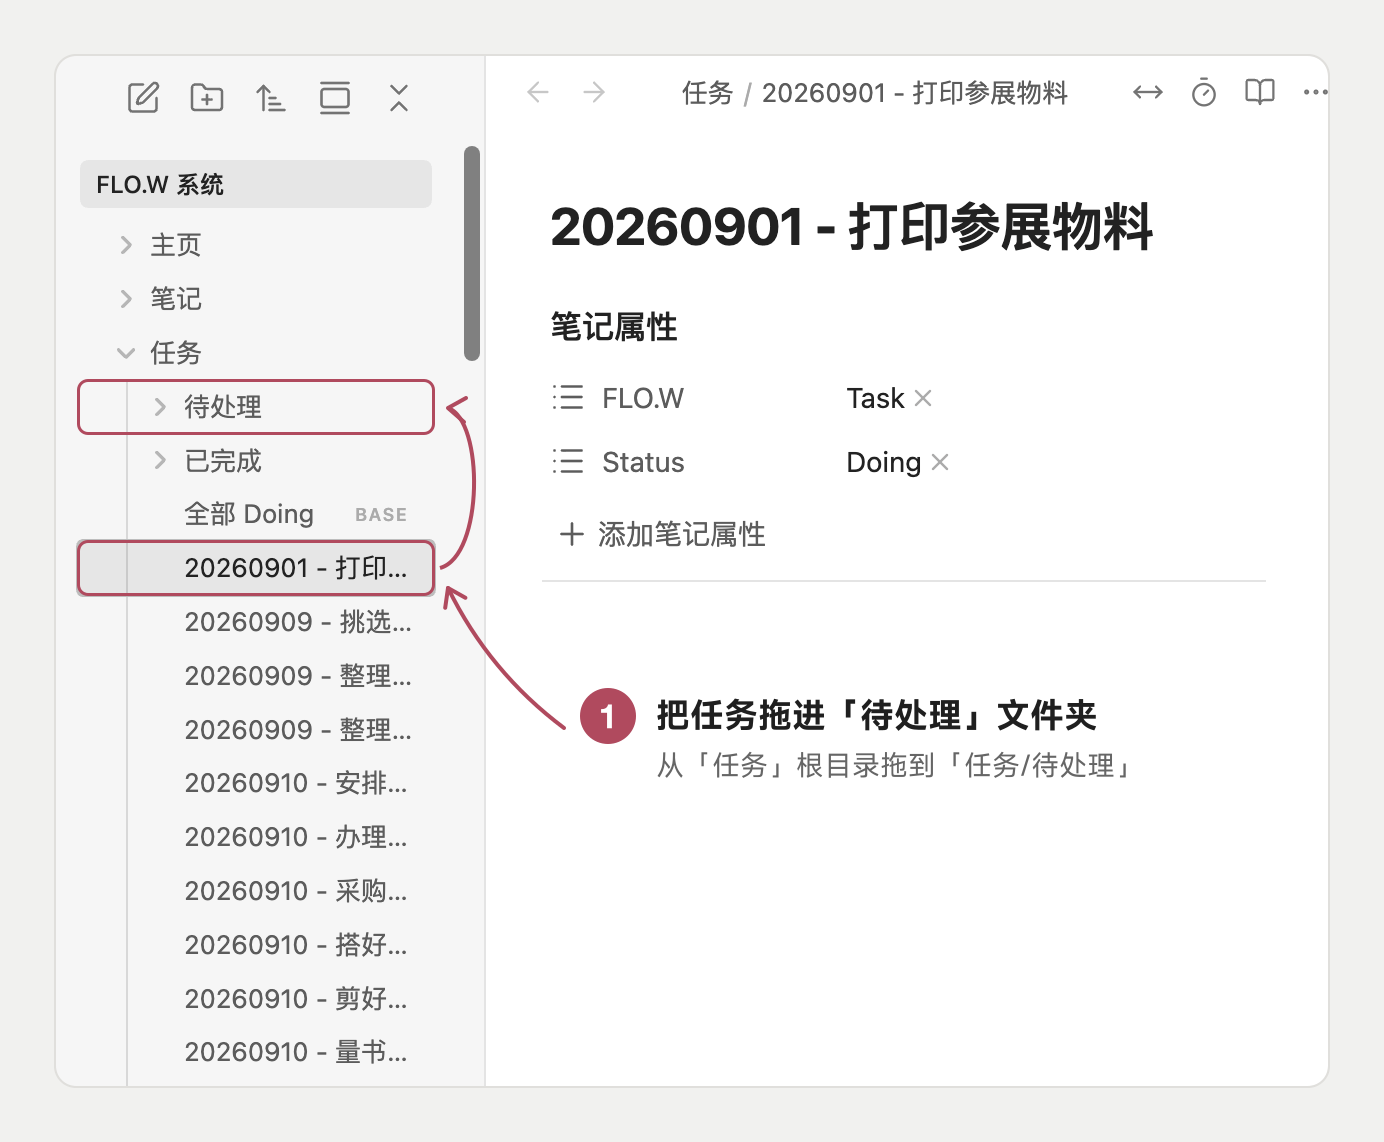Open note 20260910 - 办理
Viewport: 1384px width, 1142px height.
[256, 837]
